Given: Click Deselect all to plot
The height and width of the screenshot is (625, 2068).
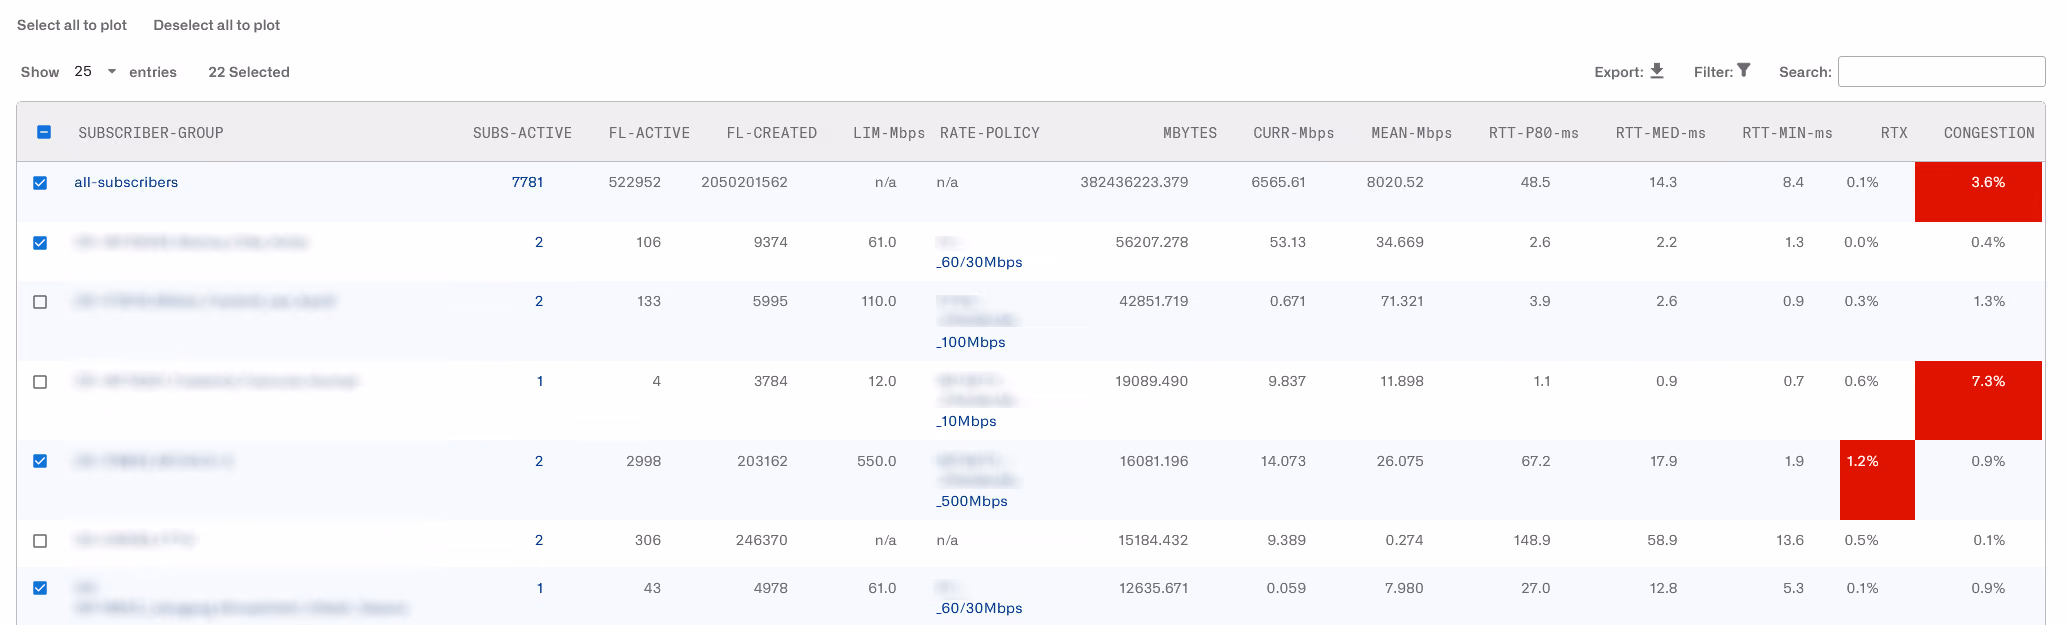Looking at the screenshot, I should point(216,25).
